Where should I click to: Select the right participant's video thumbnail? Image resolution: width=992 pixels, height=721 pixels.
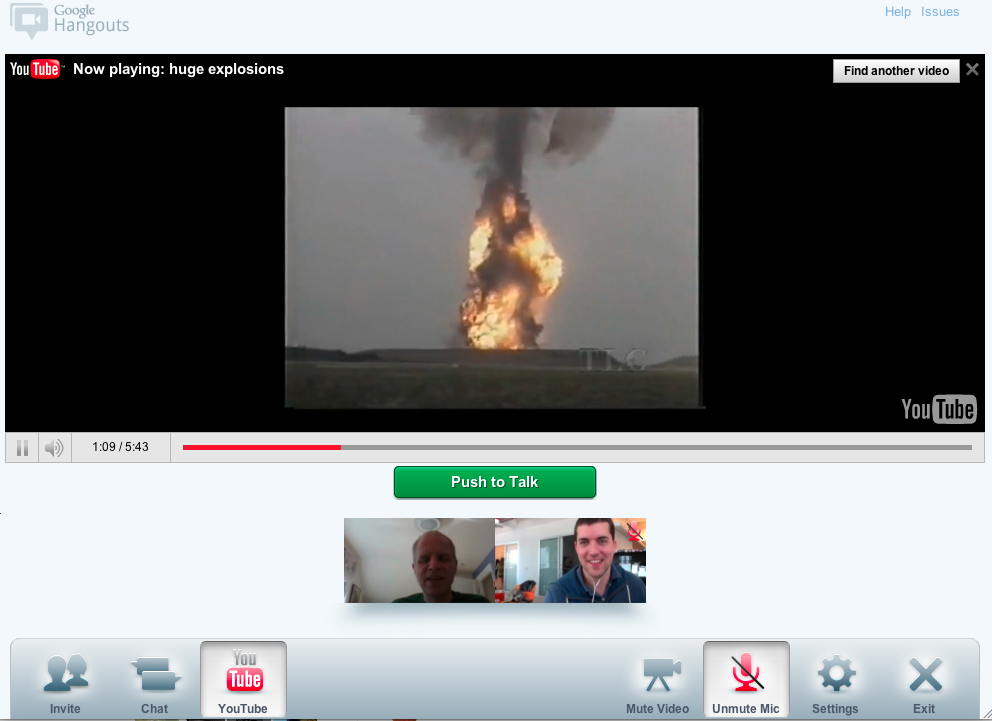coord(570,560)
